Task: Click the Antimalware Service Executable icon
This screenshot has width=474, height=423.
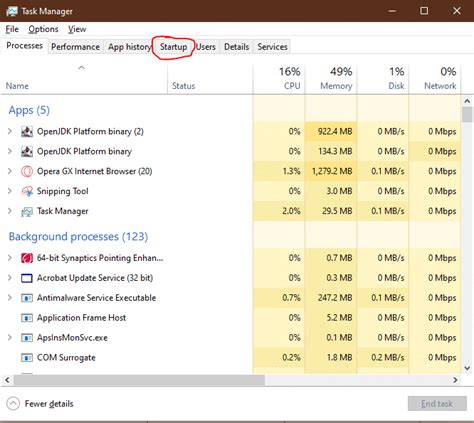Action: click(27, 298)
